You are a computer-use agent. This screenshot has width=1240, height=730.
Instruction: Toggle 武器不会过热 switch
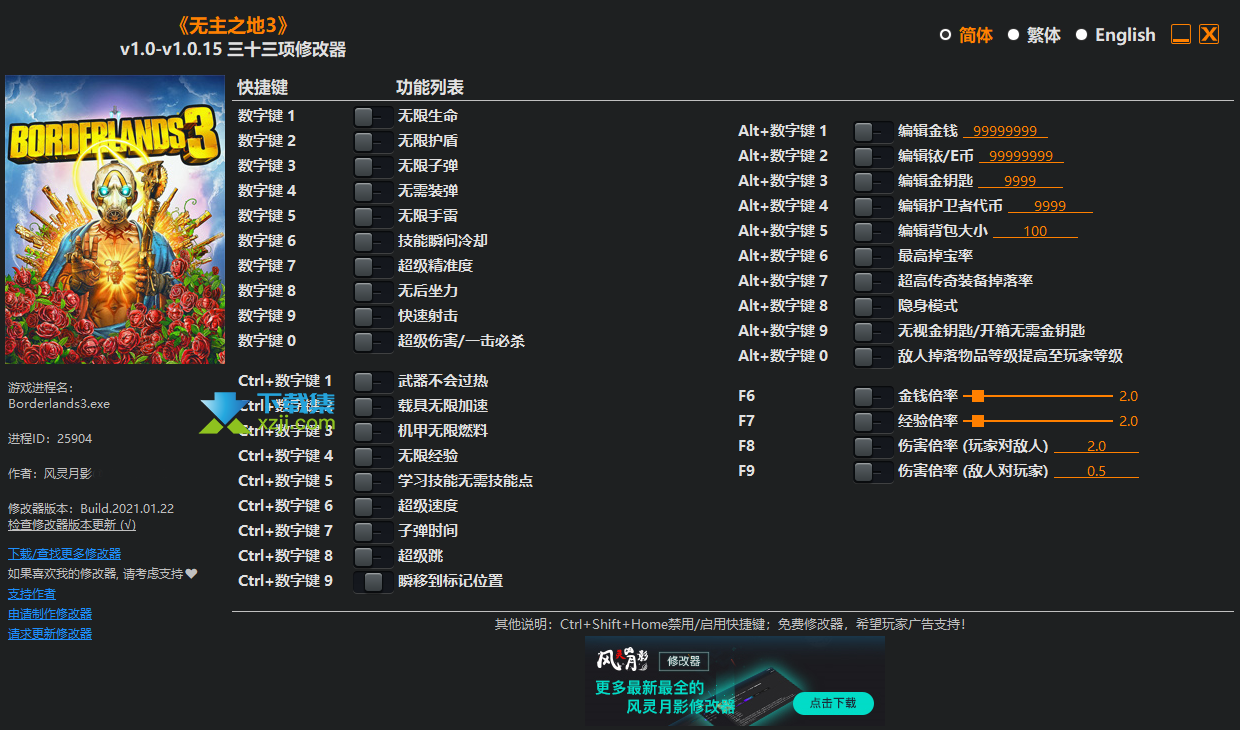(x=373, y=381)
